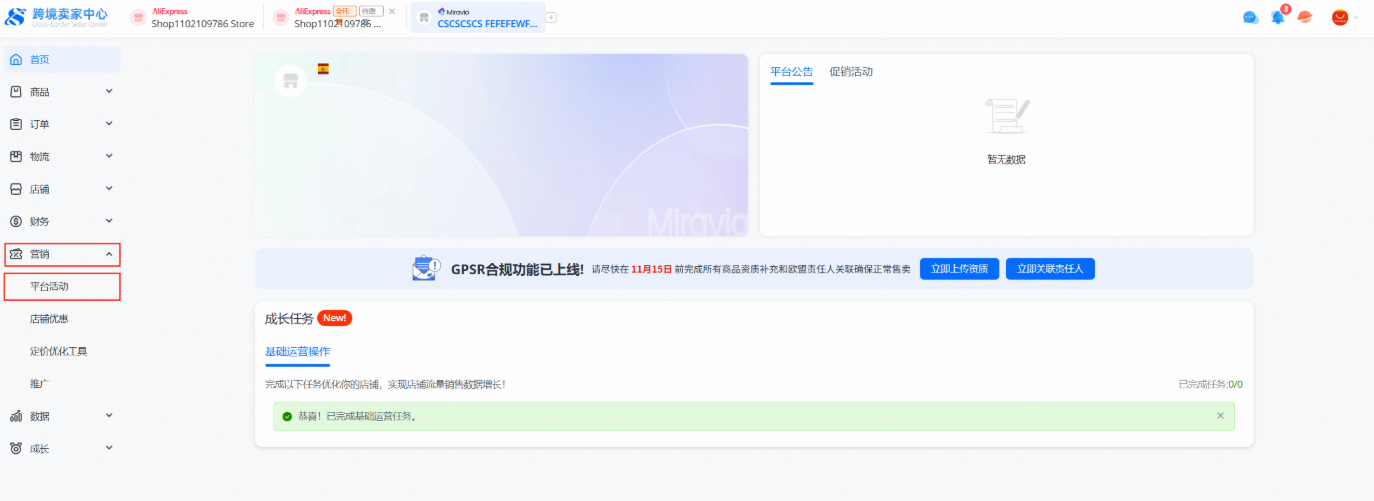
Task: Open the 数据 sidebar menu
Action: click(x=62, y=416)
